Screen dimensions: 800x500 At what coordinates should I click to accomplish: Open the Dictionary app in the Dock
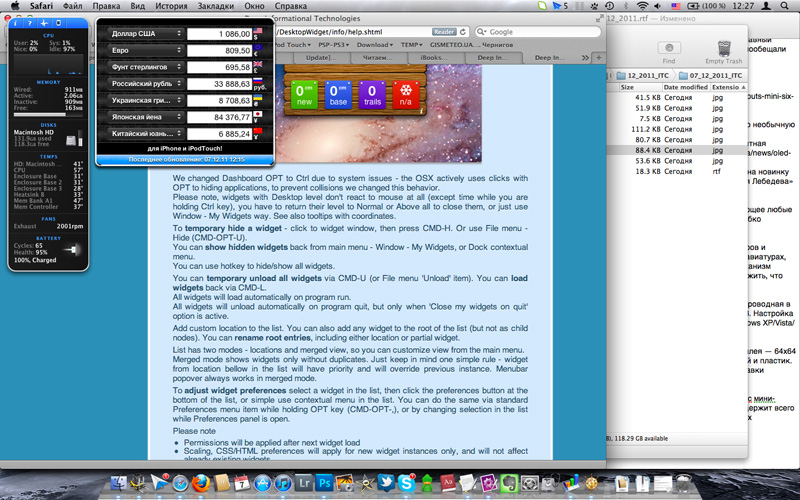(x=447, y=482)
